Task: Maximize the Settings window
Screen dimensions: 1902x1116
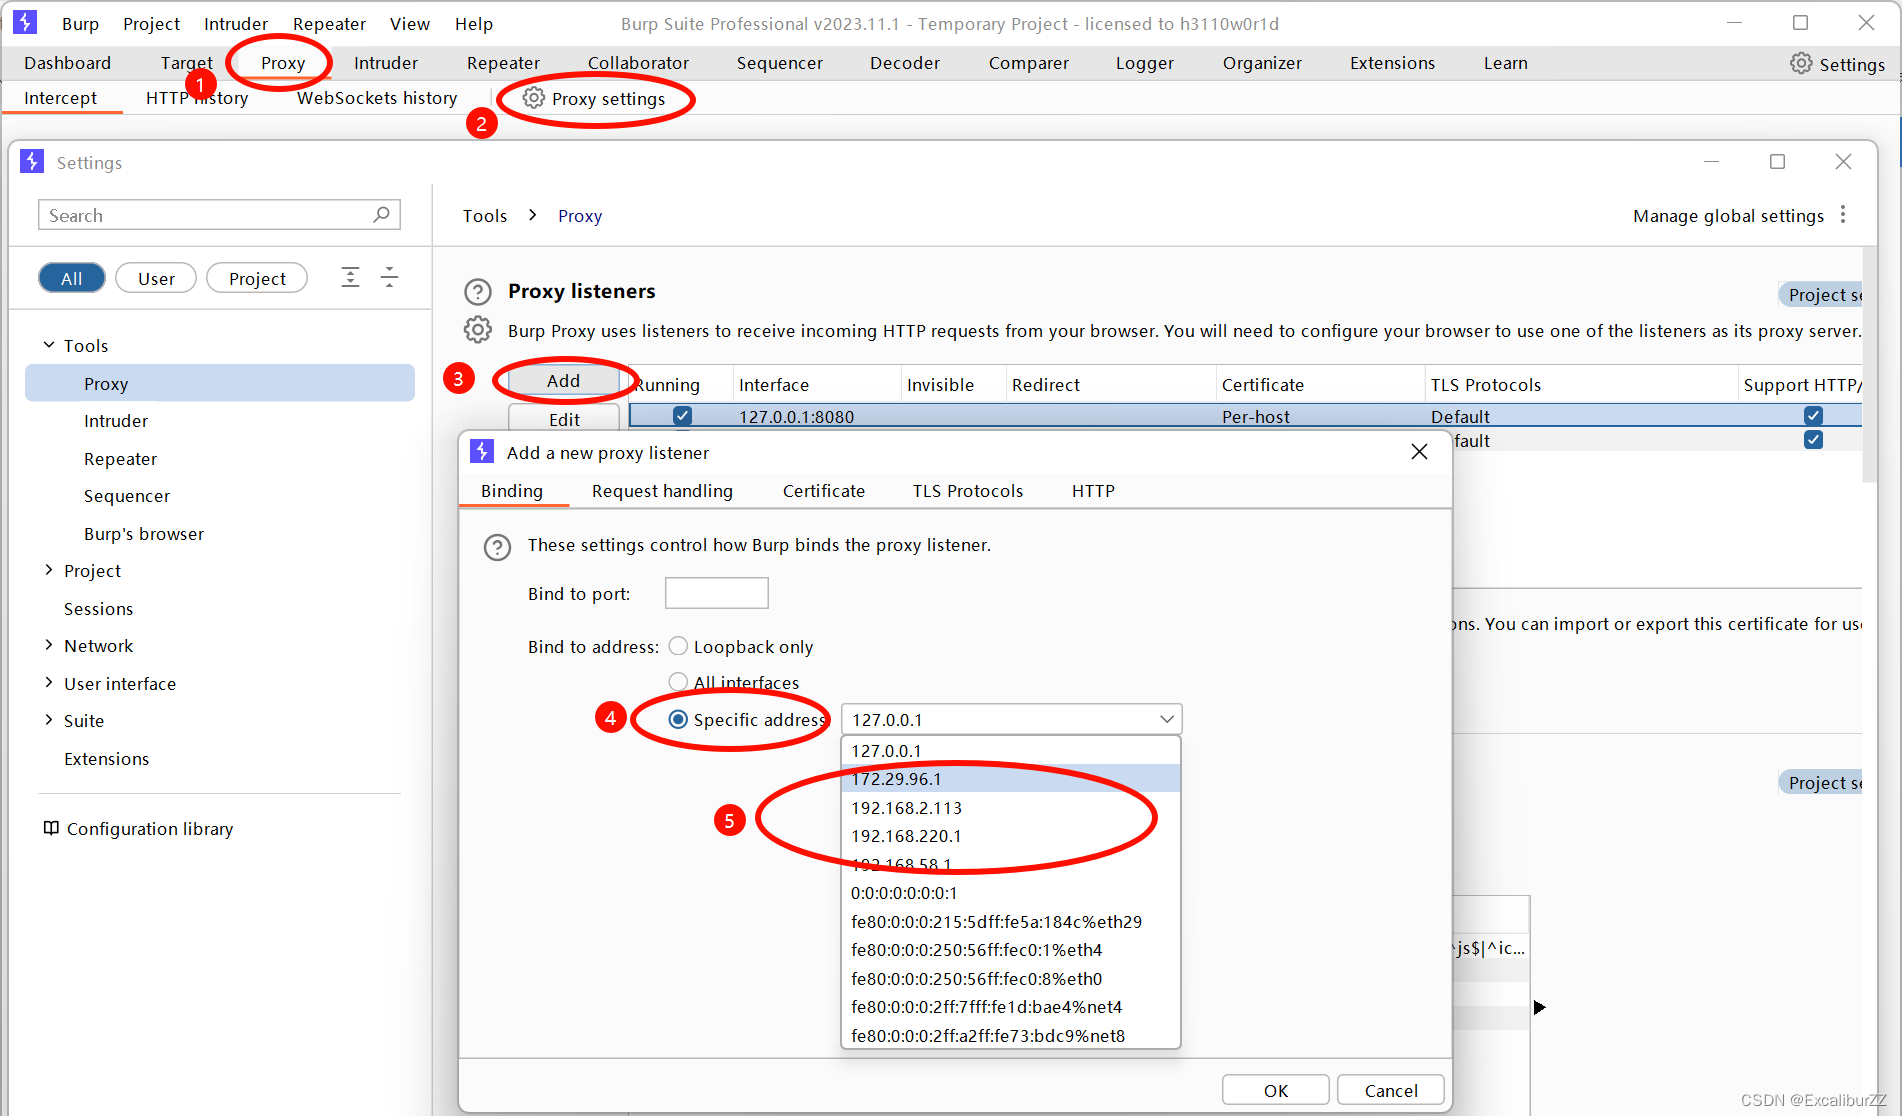Action: (1777, 162)
